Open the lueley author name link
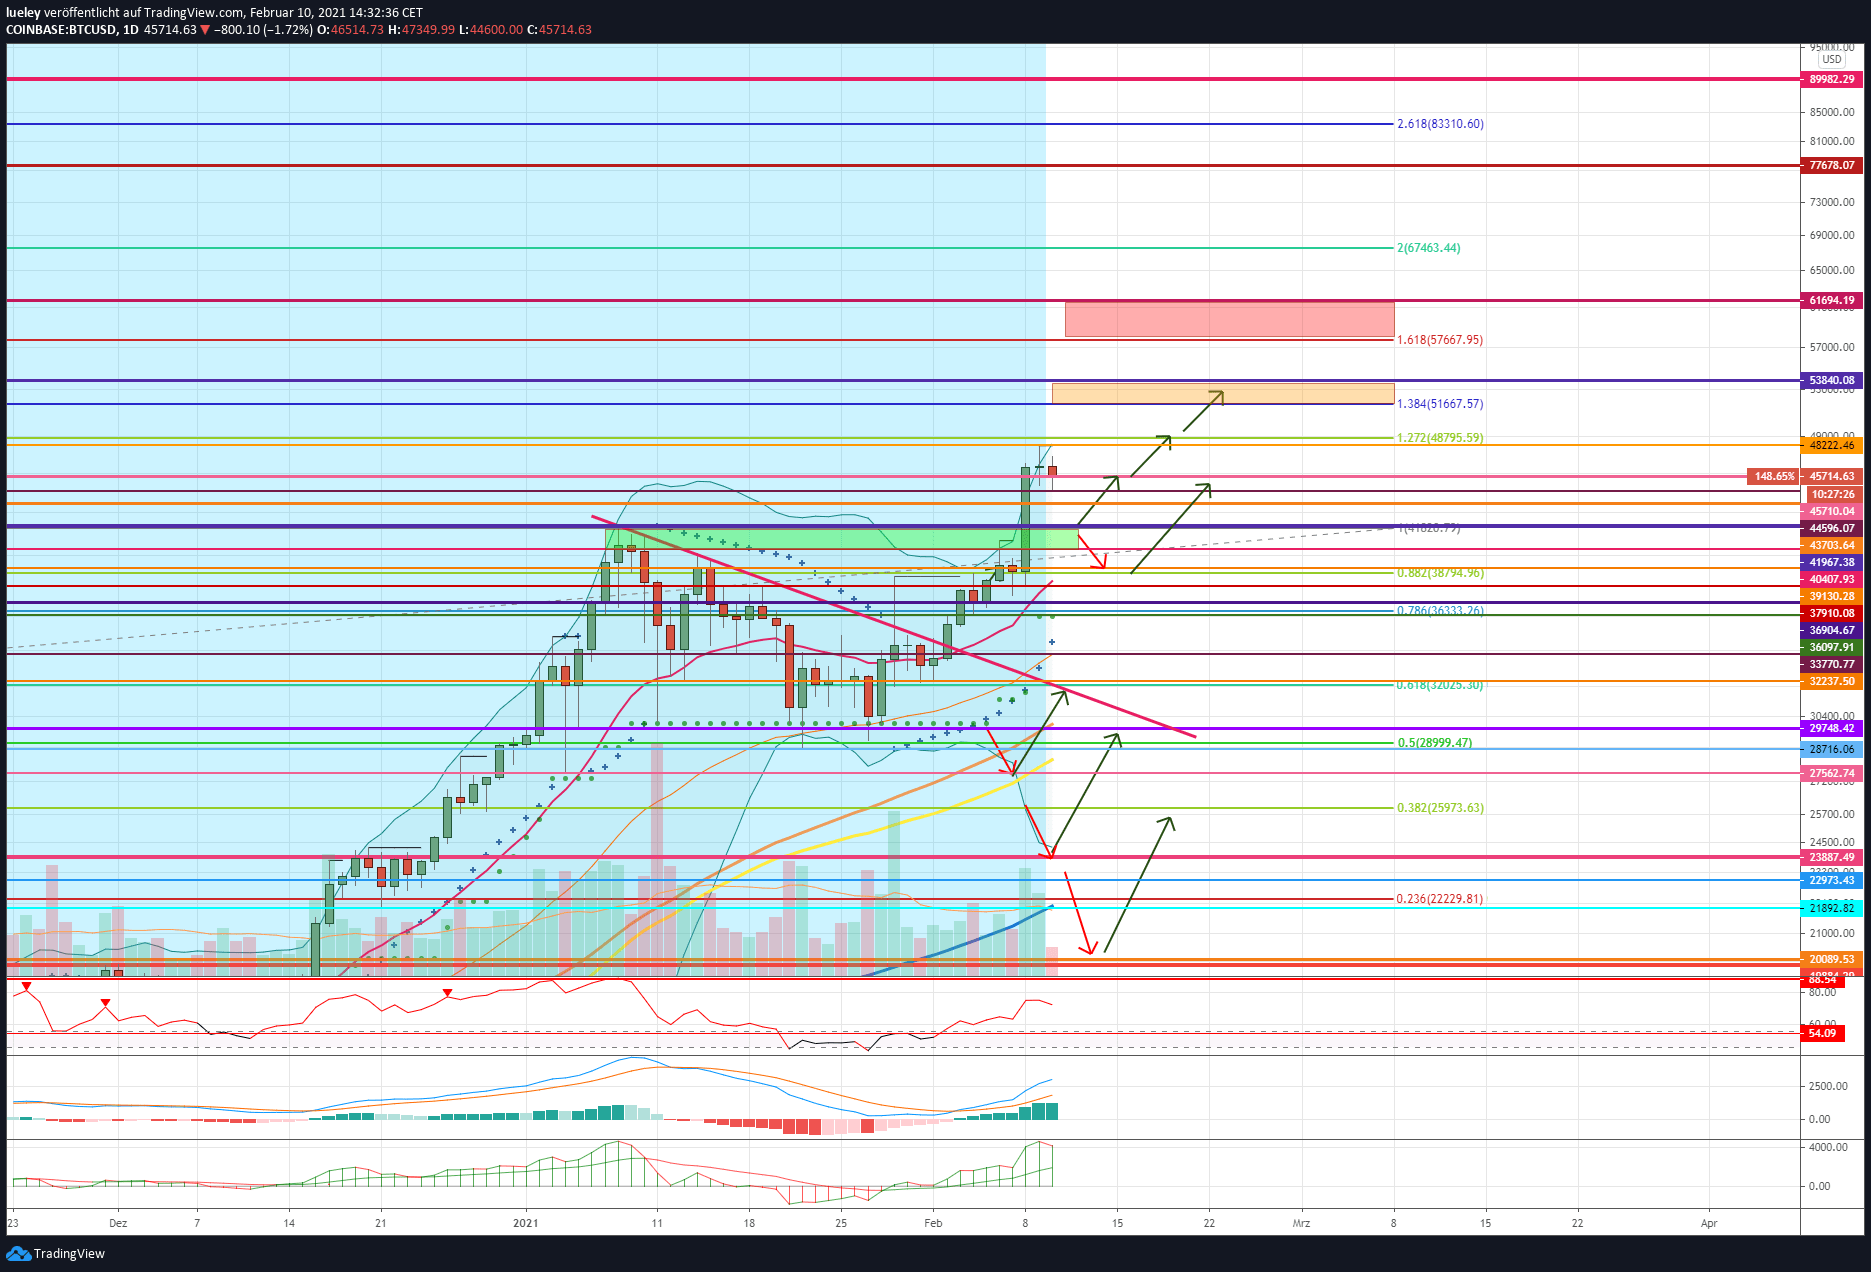The height and width of the screenshot is (1272, 1871). coord(23,13)
